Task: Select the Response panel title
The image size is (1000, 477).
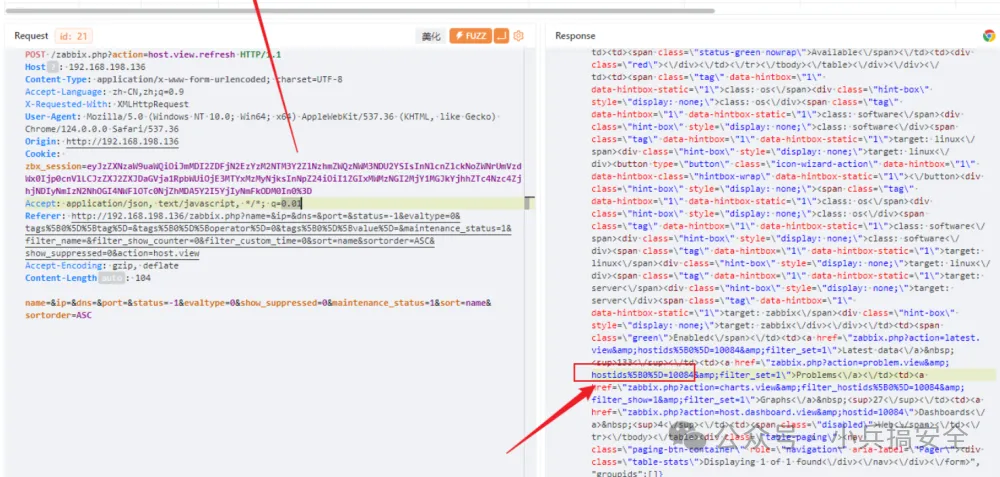Action: point(575,36)
